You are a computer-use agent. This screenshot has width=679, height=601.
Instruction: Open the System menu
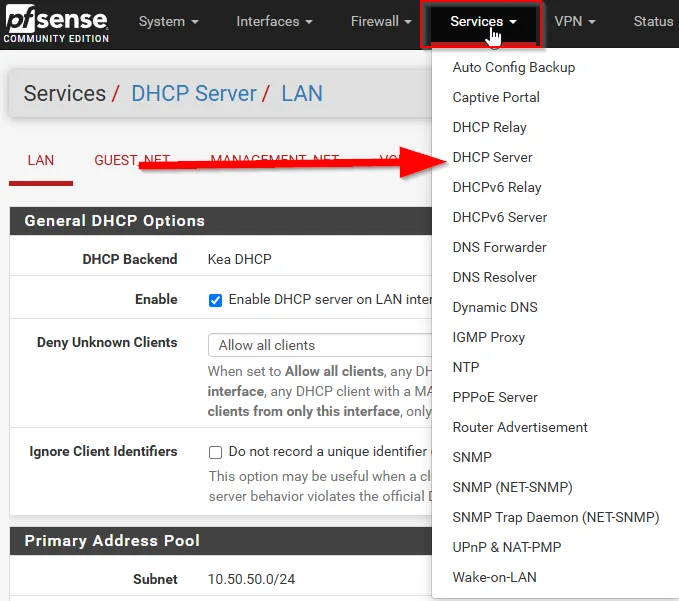click(168, 21)
